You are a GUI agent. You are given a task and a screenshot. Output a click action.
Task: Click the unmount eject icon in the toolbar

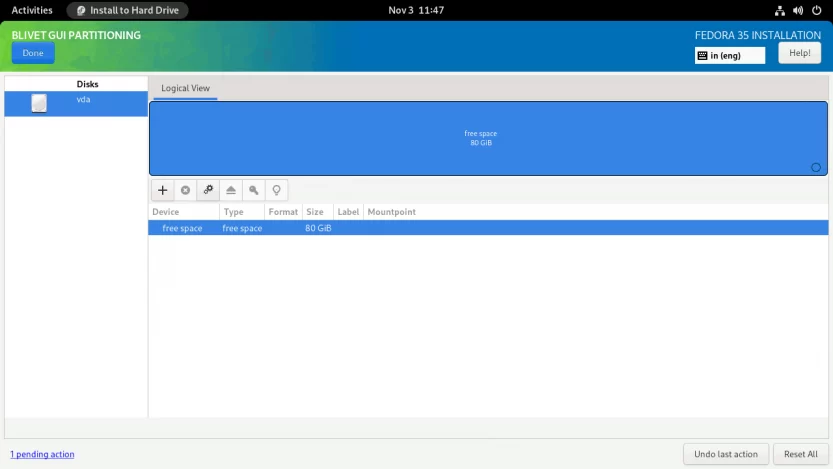coord(231,190)
